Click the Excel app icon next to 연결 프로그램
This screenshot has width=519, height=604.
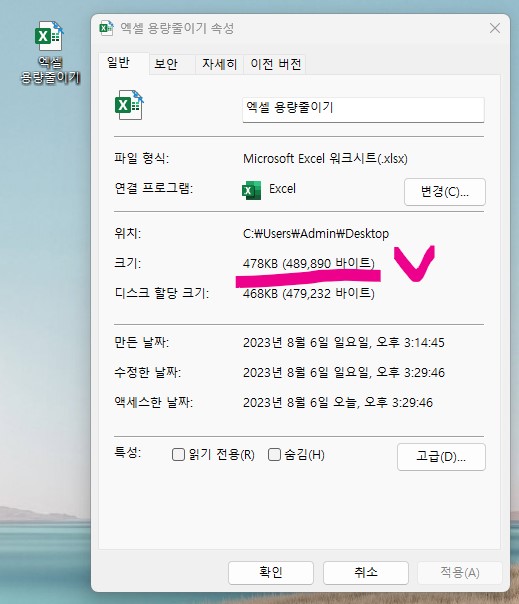click(251, 190)
